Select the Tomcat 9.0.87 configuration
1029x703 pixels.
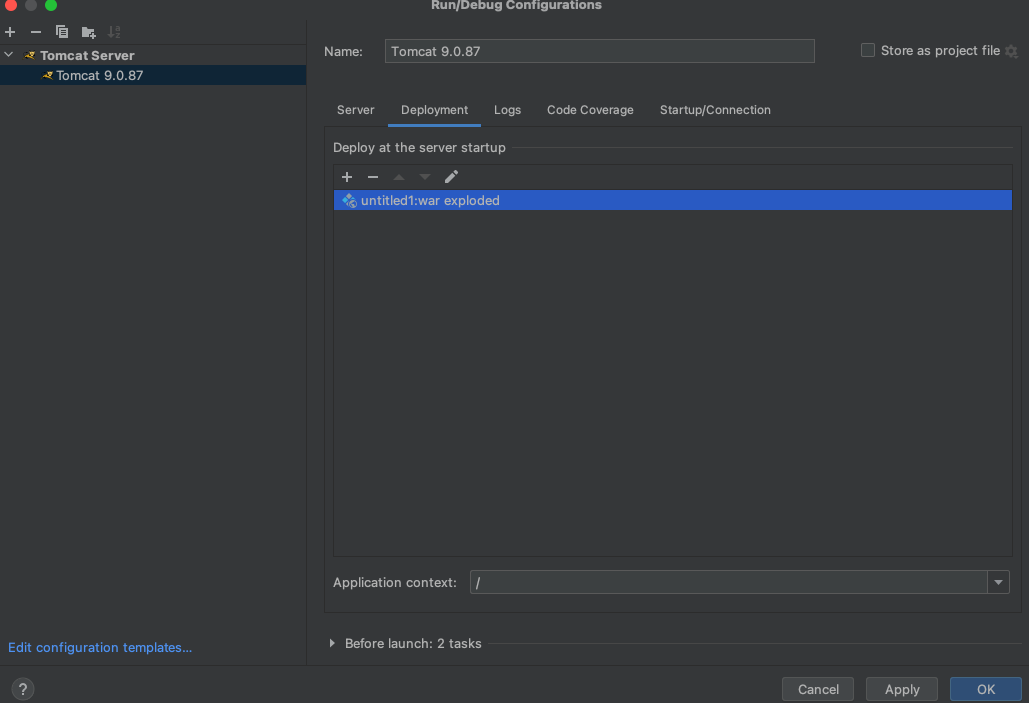(x=153, y=75)
